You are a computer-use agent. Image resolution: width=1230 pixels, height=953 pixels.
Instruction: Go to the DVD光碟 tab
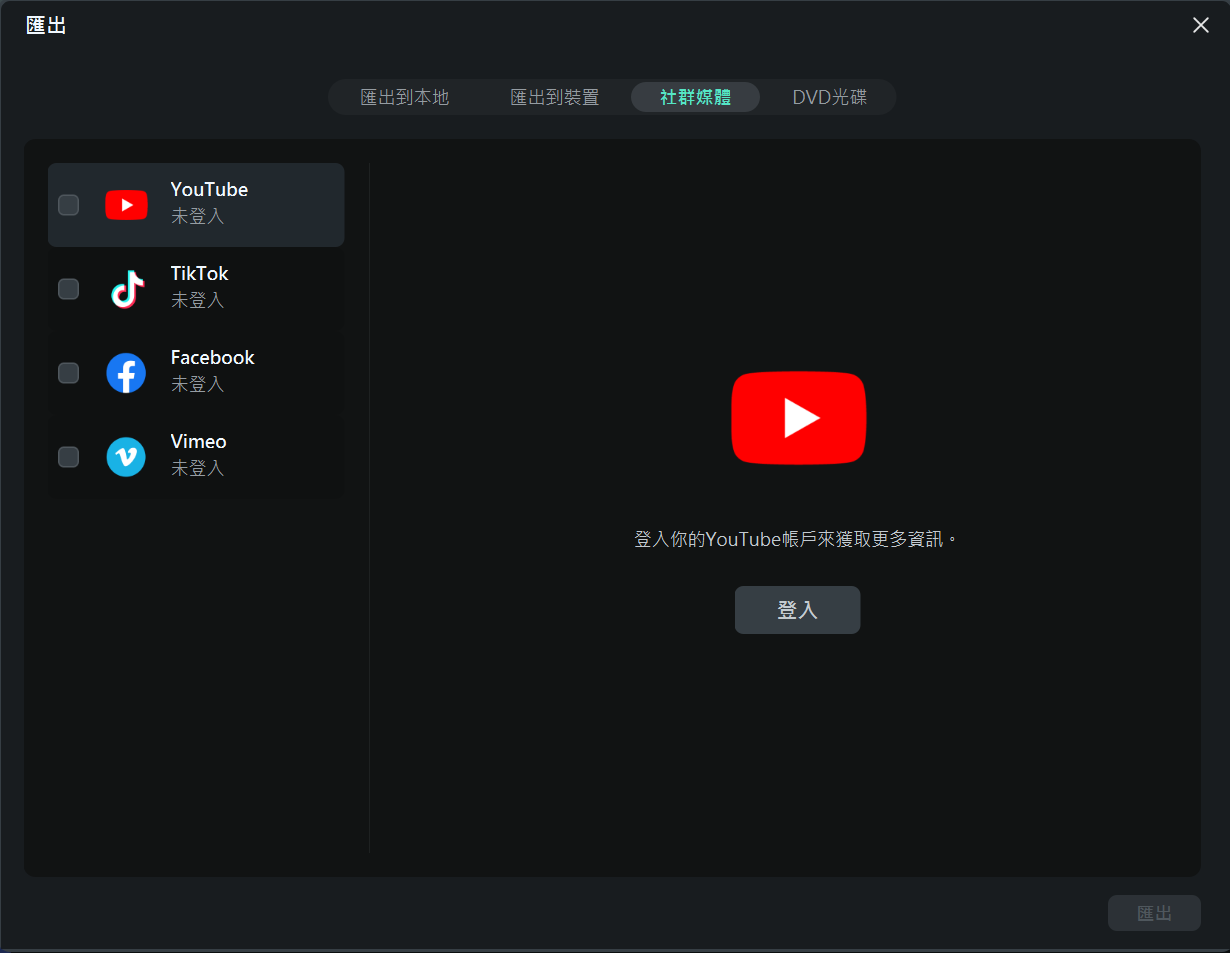click(830, 97)
